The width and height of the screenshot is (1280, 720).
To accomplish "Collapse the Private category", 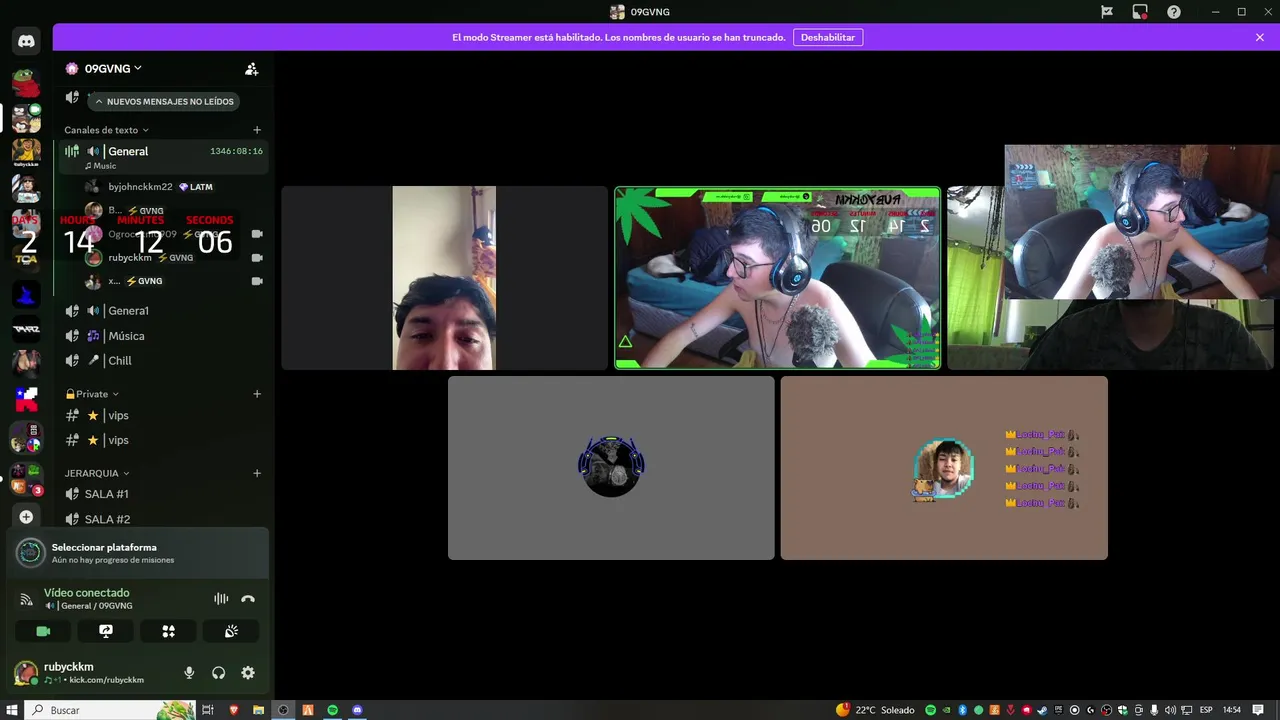I will 92,394.
